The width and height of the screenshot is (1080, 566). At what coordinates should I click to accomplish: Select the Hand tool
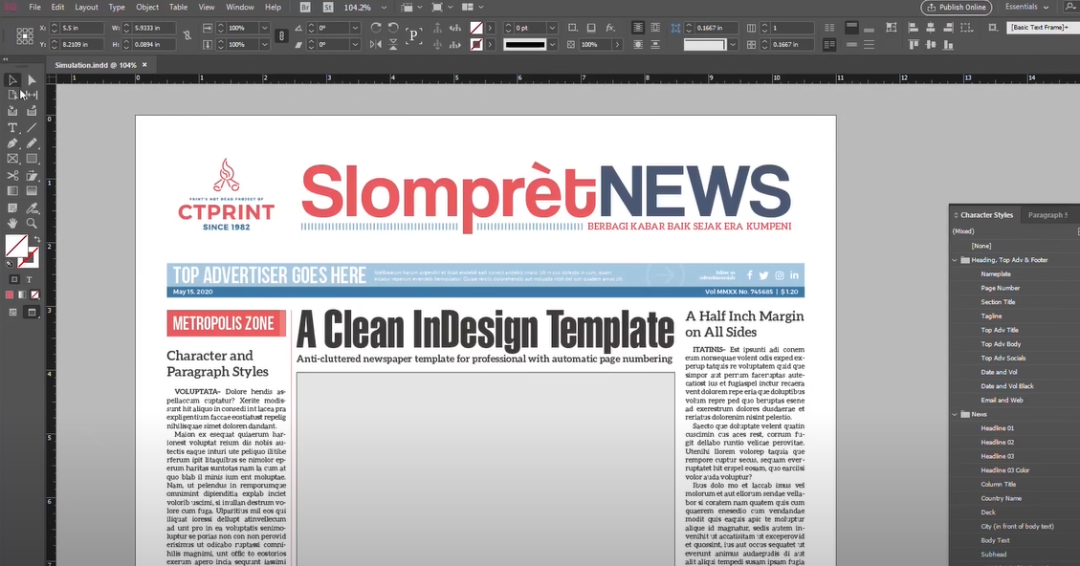click(x=12, y=223)
